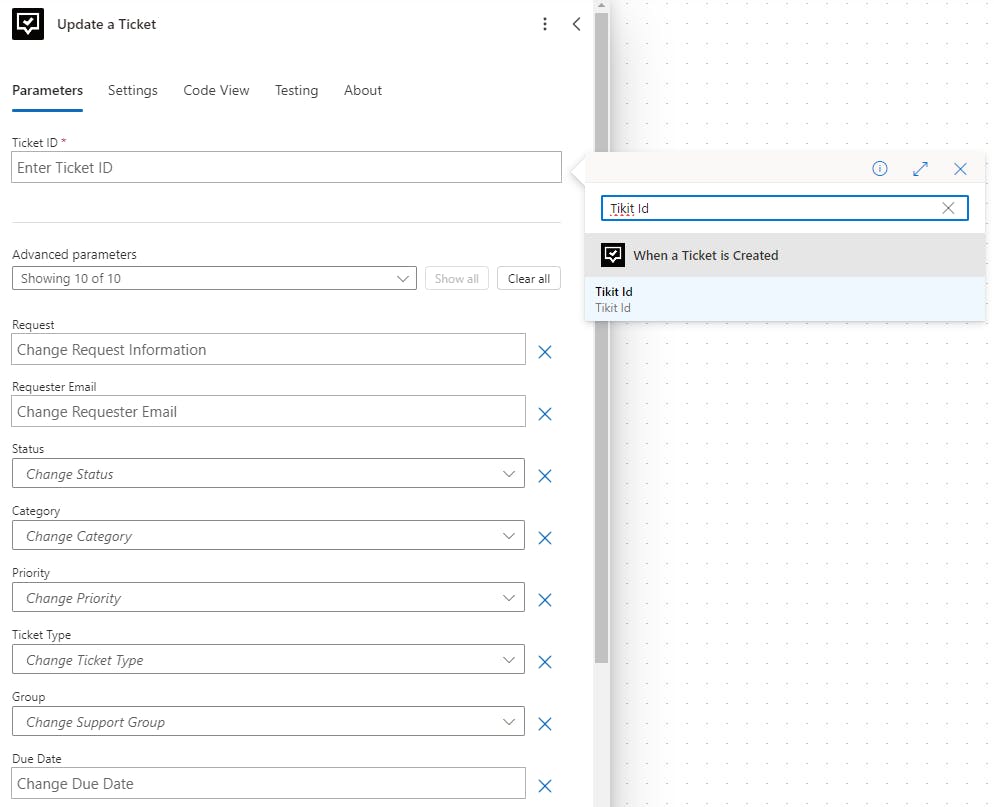The image size is (994, 807).
Task: Switch to the Settings tab
Action: point(133,90)
